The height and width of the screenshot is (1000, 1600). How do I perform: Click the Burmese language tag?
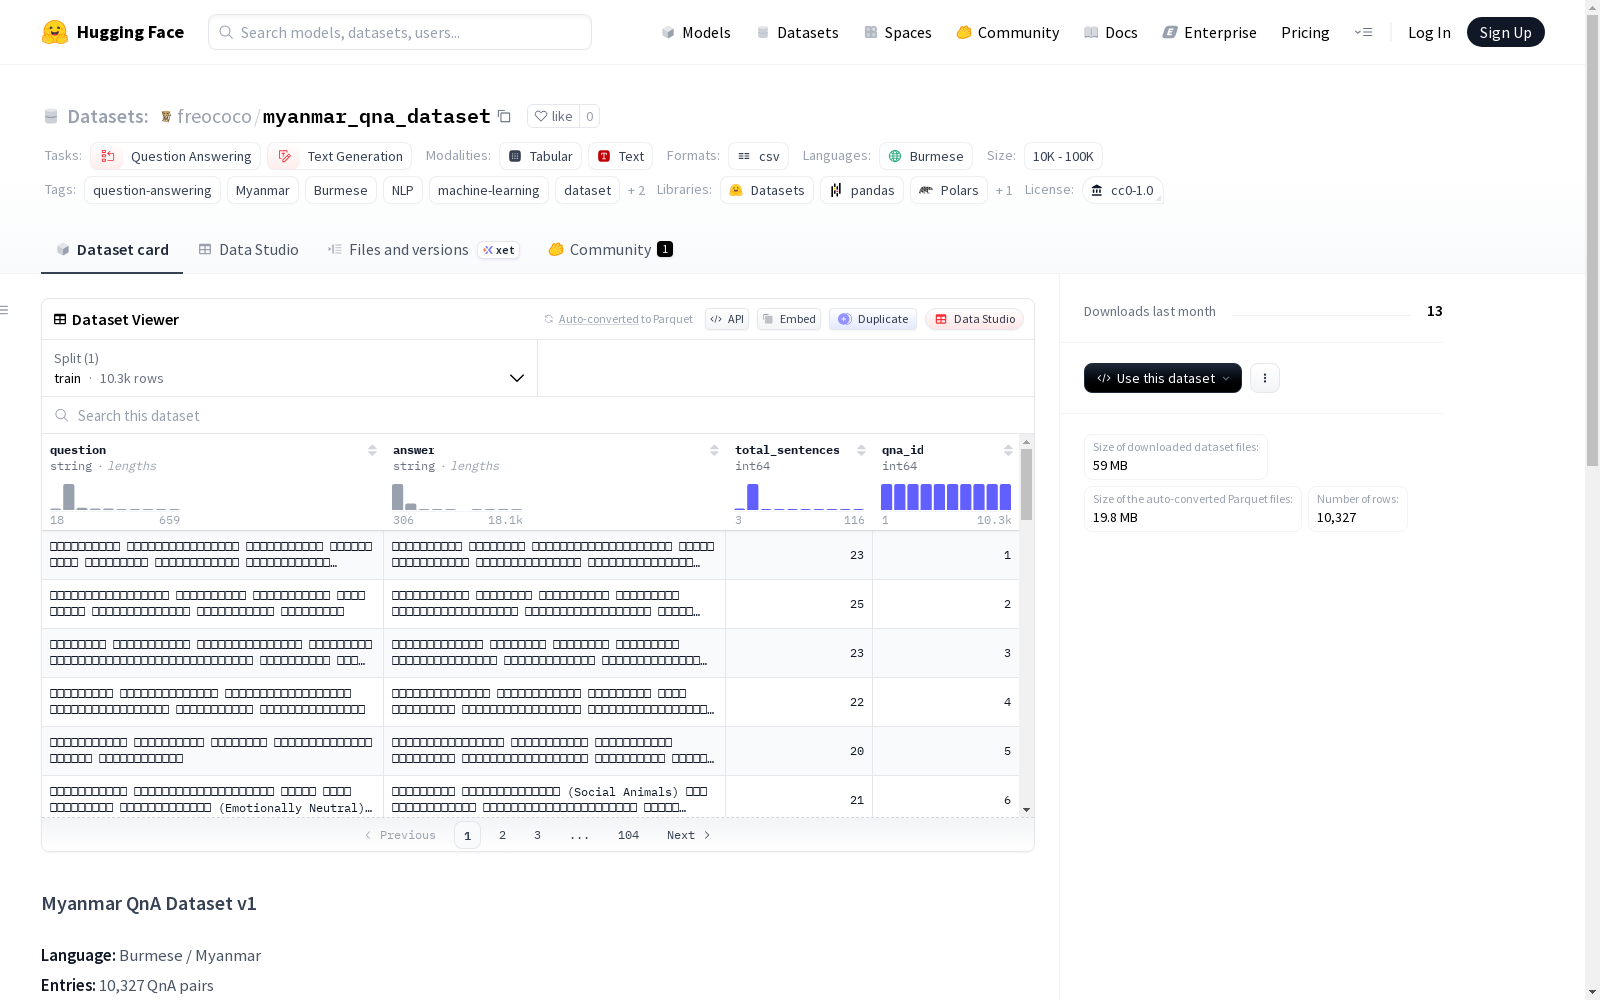click(x=926, y=156)
